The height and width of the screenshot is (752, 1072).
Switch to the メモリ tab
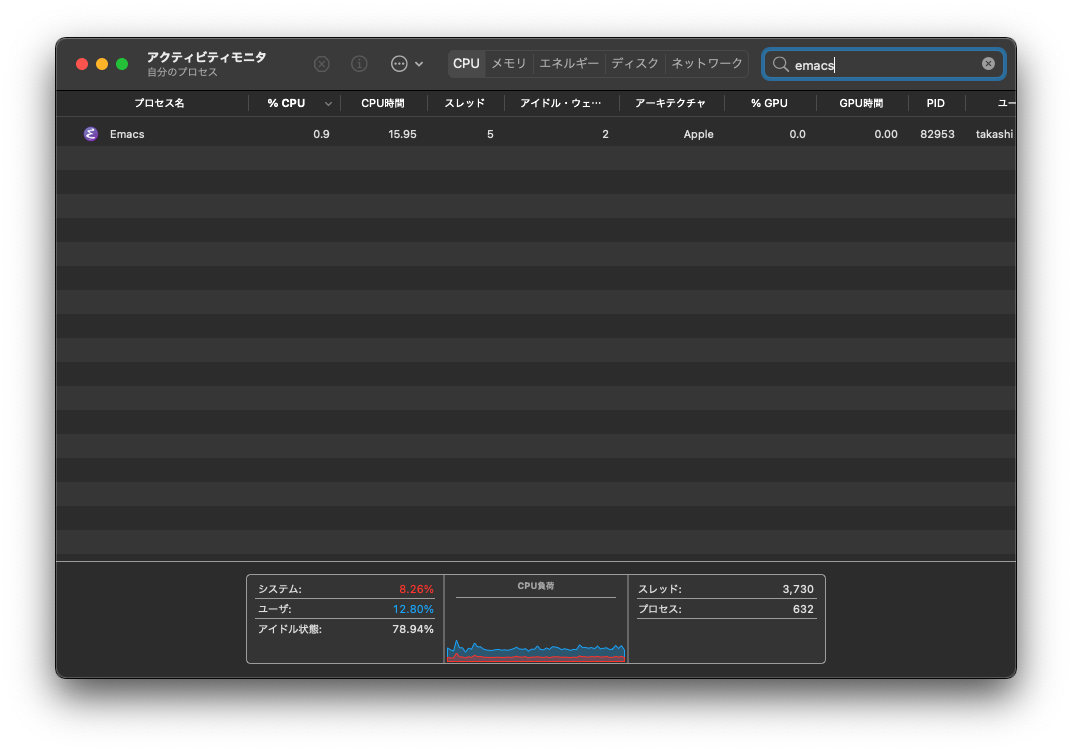(x=508, y=62)
